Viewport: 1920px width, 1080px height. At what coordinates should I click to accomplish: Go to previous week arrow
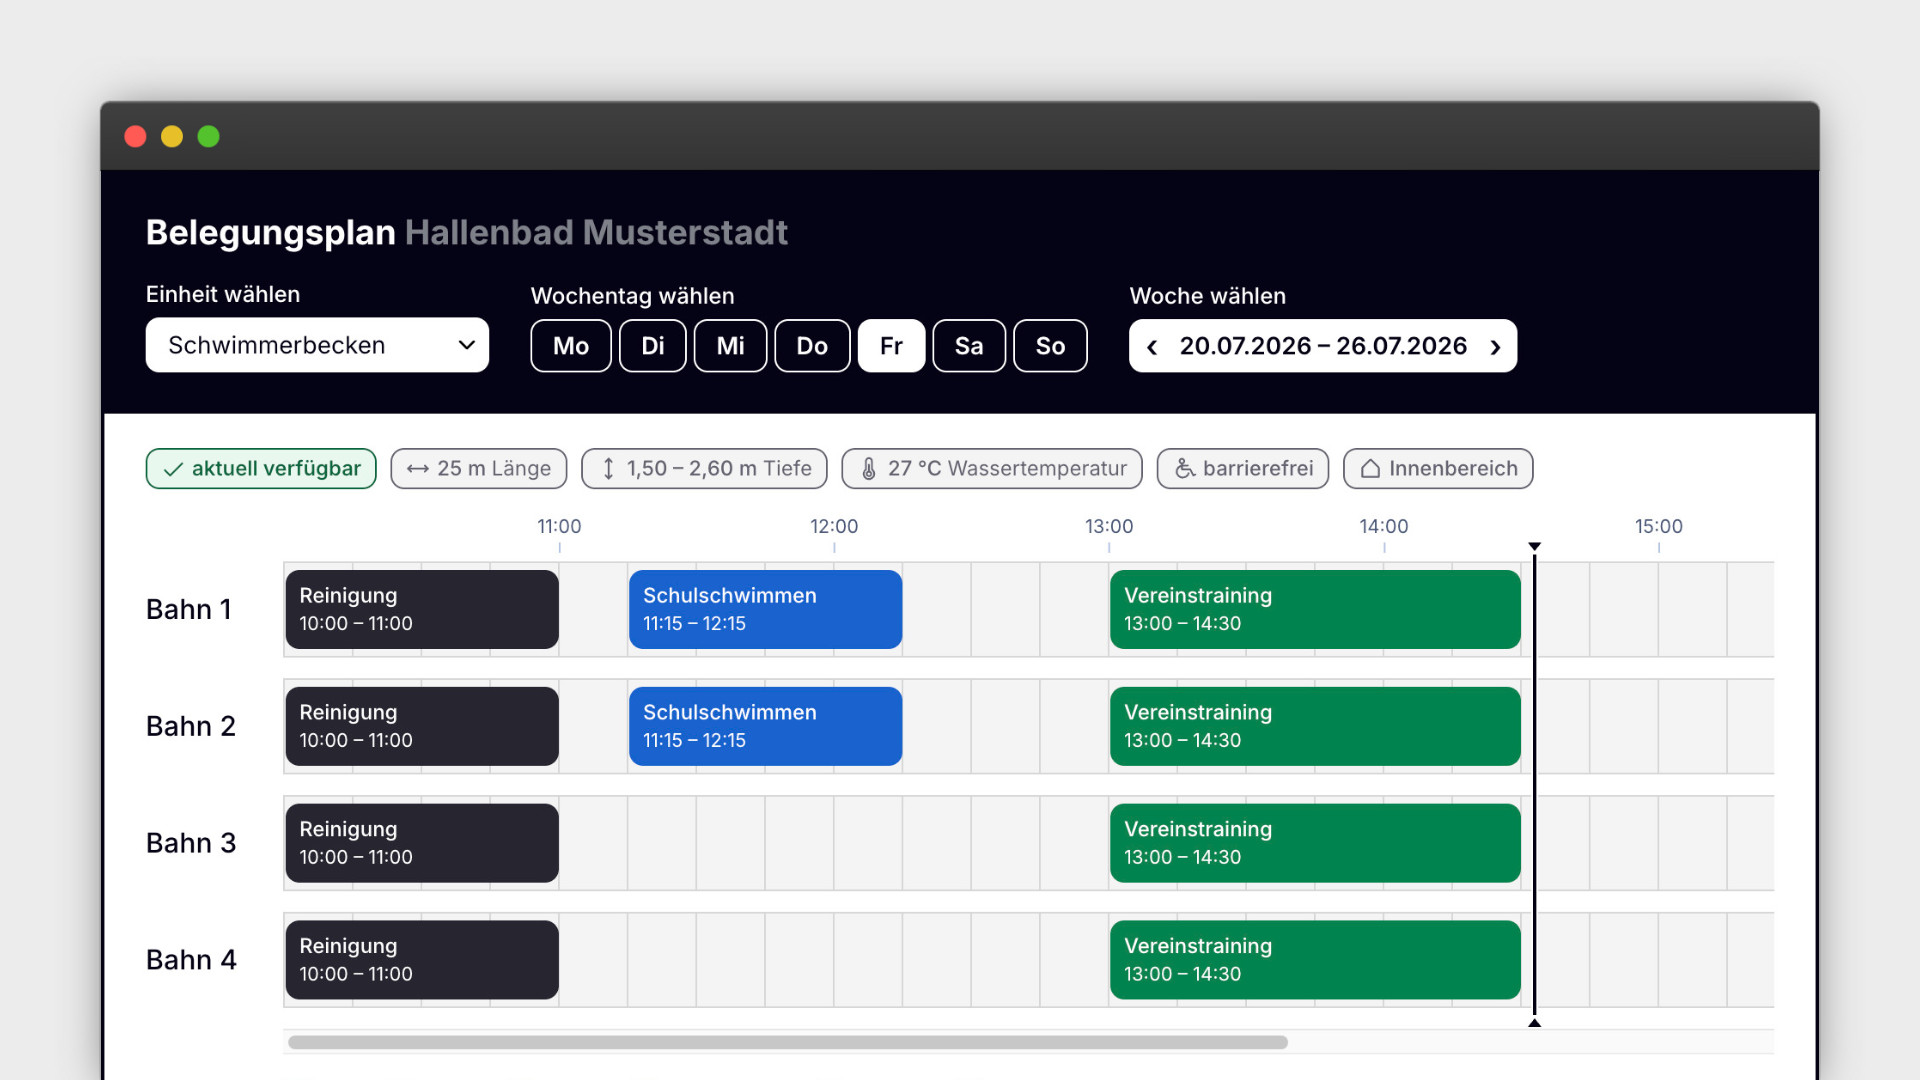click(x=1152, y=347)
